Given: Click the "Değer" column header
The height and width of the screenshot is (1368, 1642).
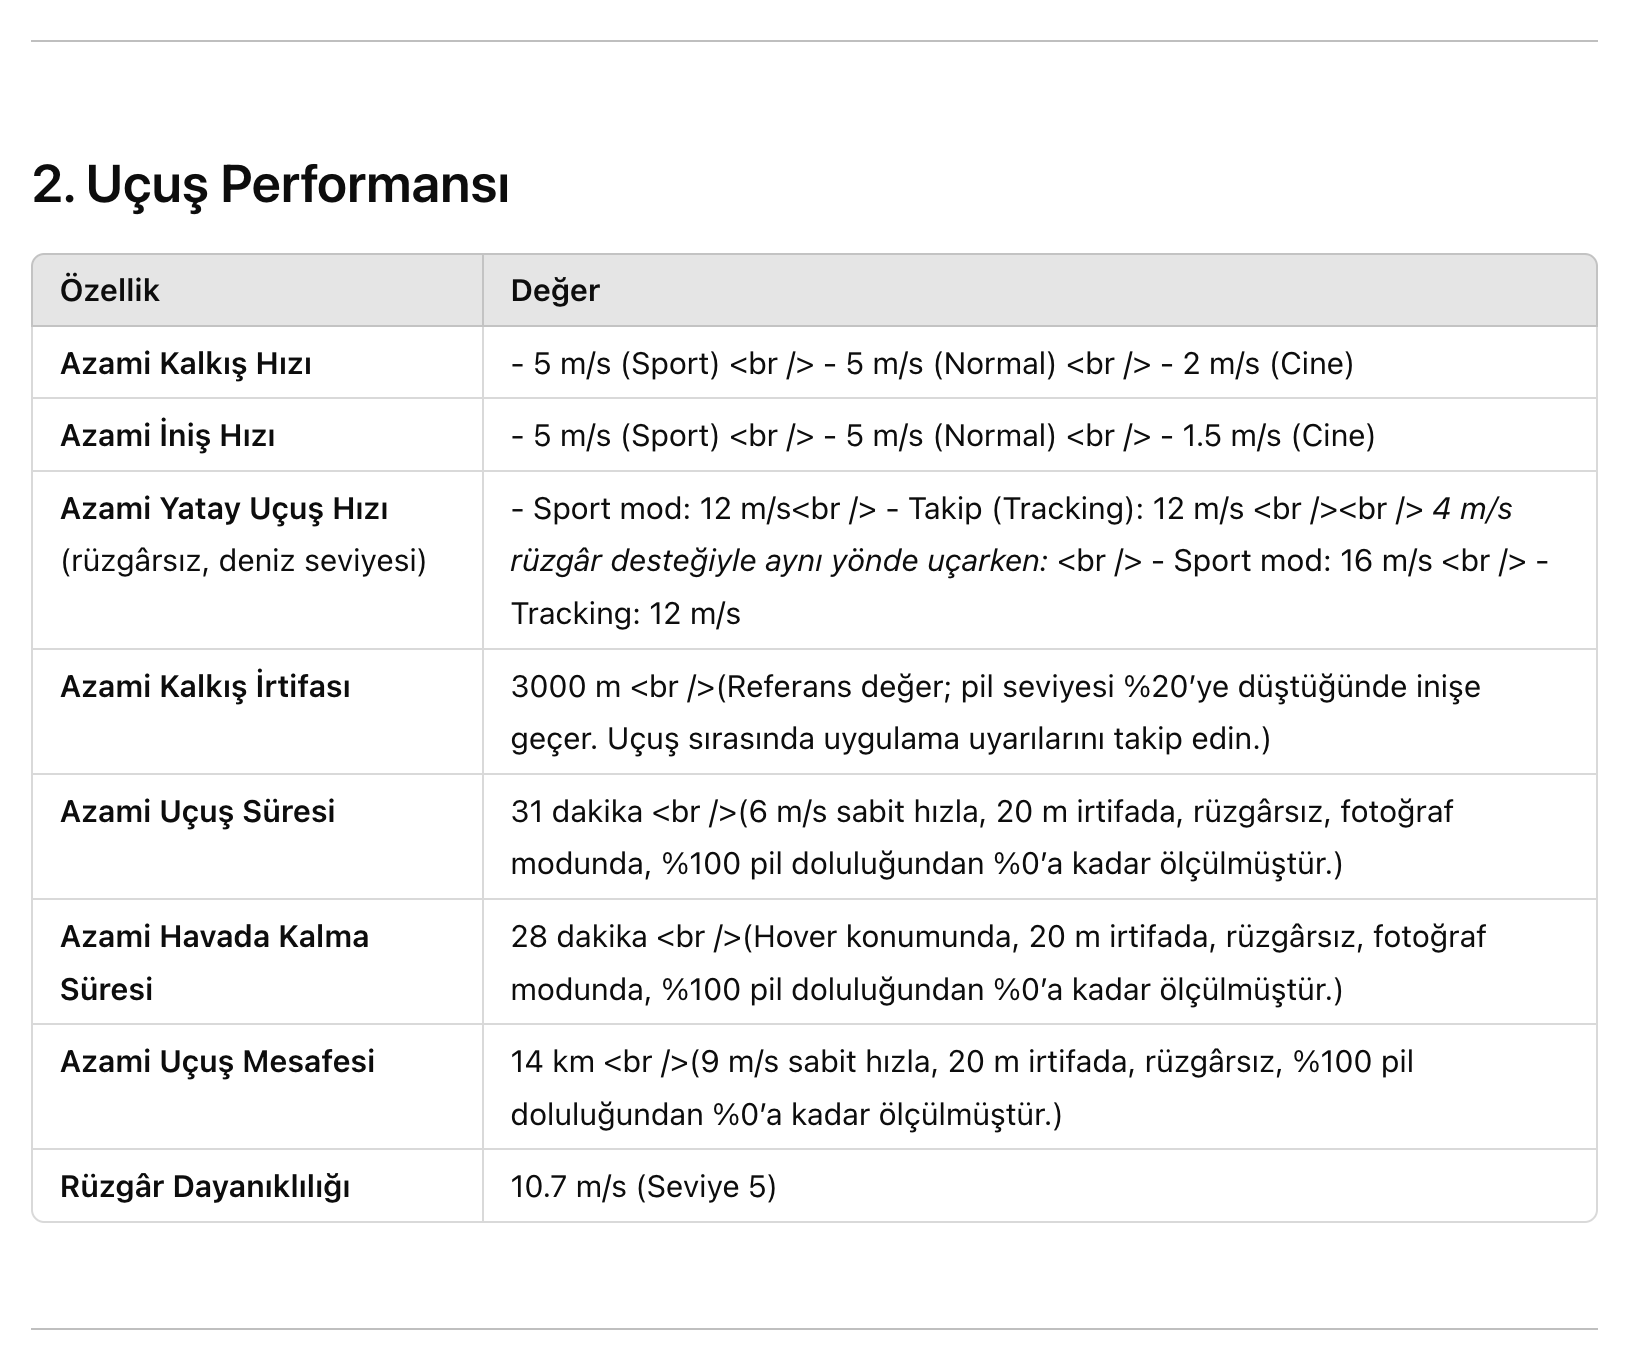Looking at the screenshot, I should click(555, 291).
